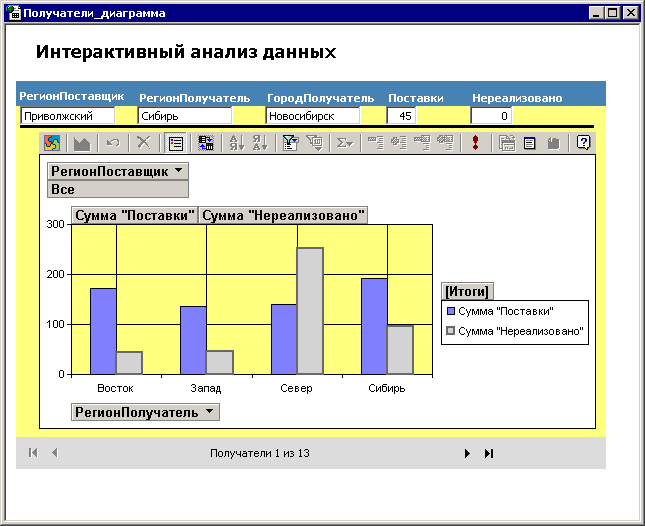The image size is (645, 526).
Task: Go to the previous record navigation arrow
Action: (x=55, y=453)
